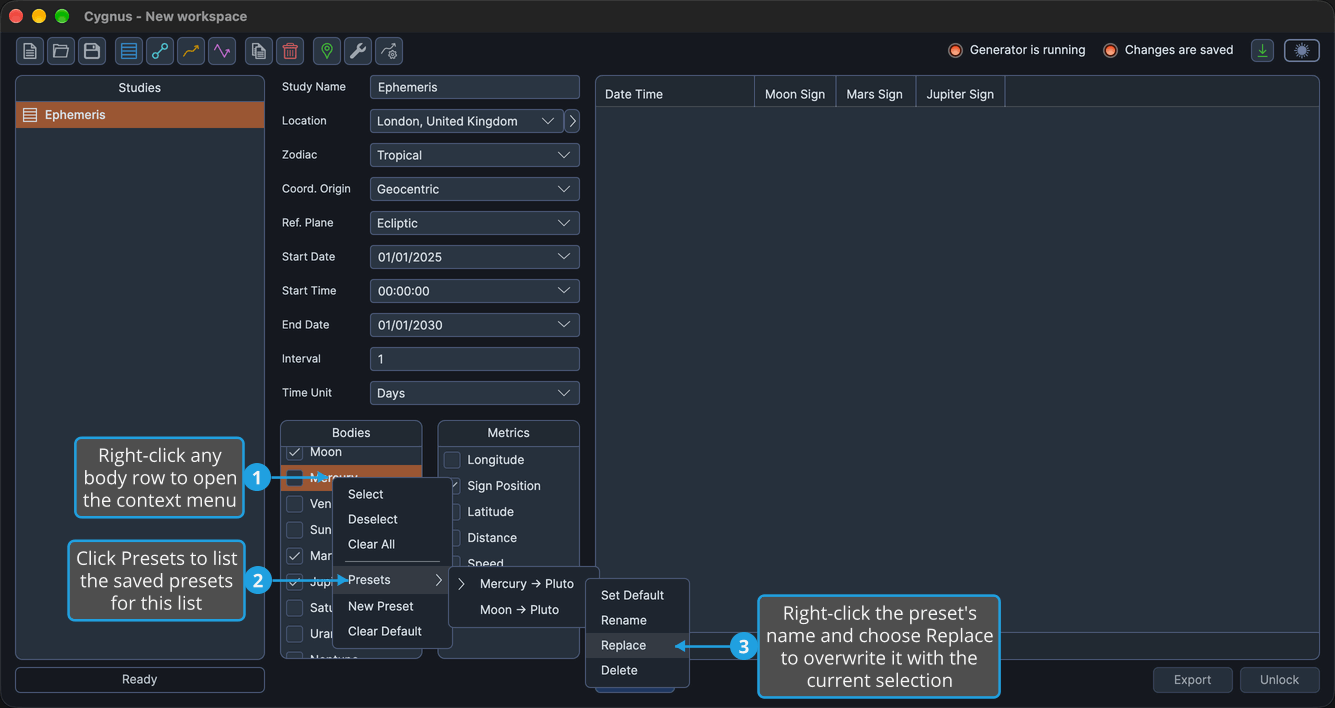Select the Ephemeris study in Studies list
This screenshot has height=708, width=1335.
point(140,115)
